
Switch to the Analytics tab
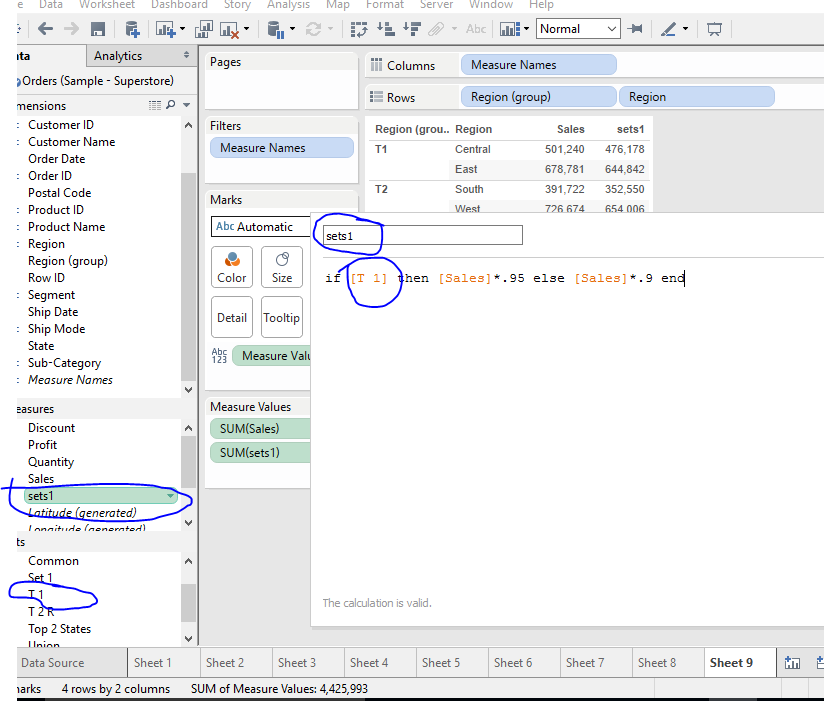click(x=118, y=56)
